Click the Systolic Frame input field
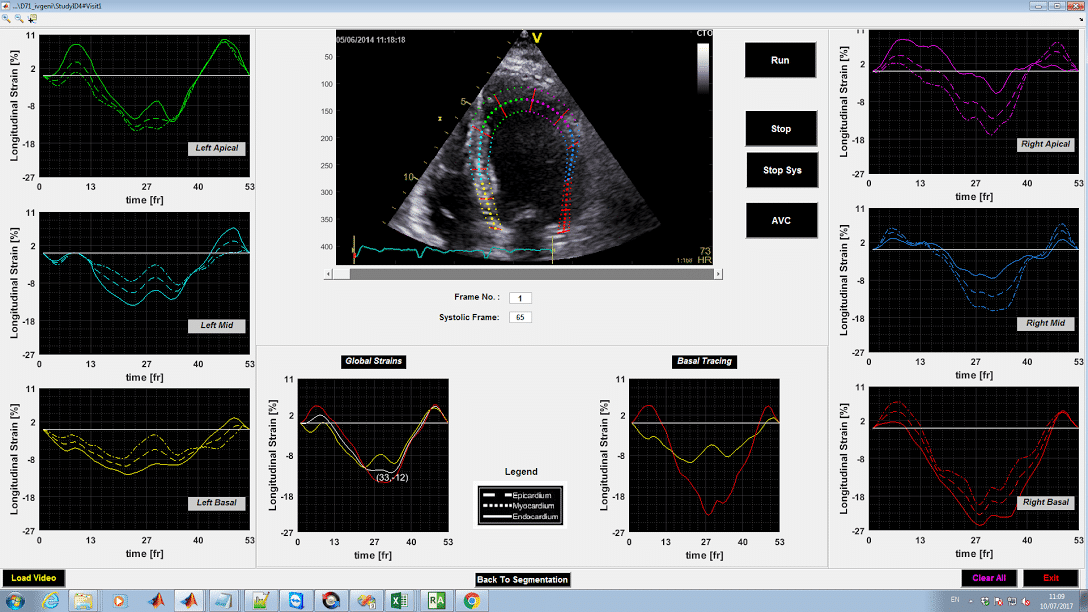The image size is (1088, 612). click(x=520, y=317)
